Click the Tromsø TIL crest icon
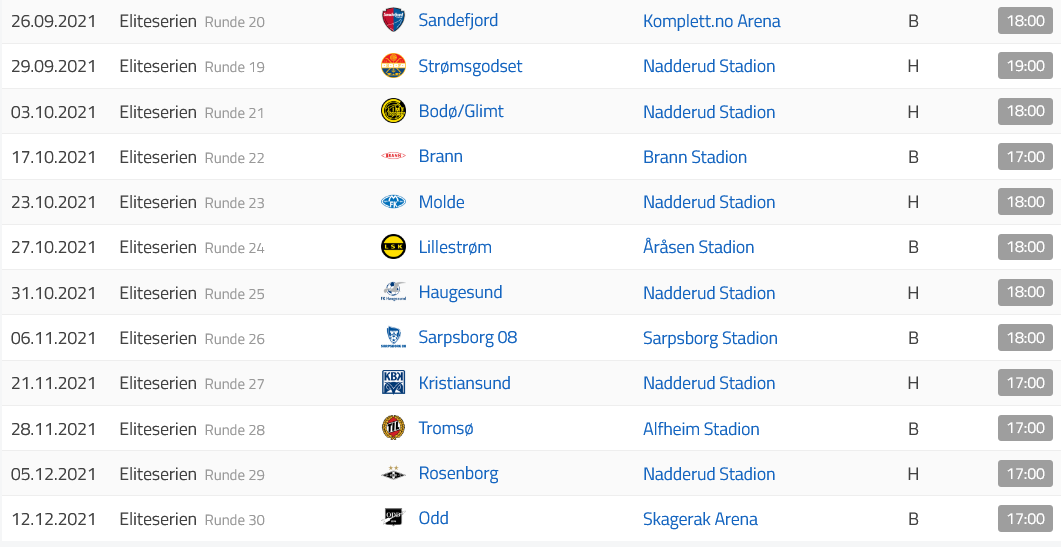The image size is (1061, 547). [393, 428]
